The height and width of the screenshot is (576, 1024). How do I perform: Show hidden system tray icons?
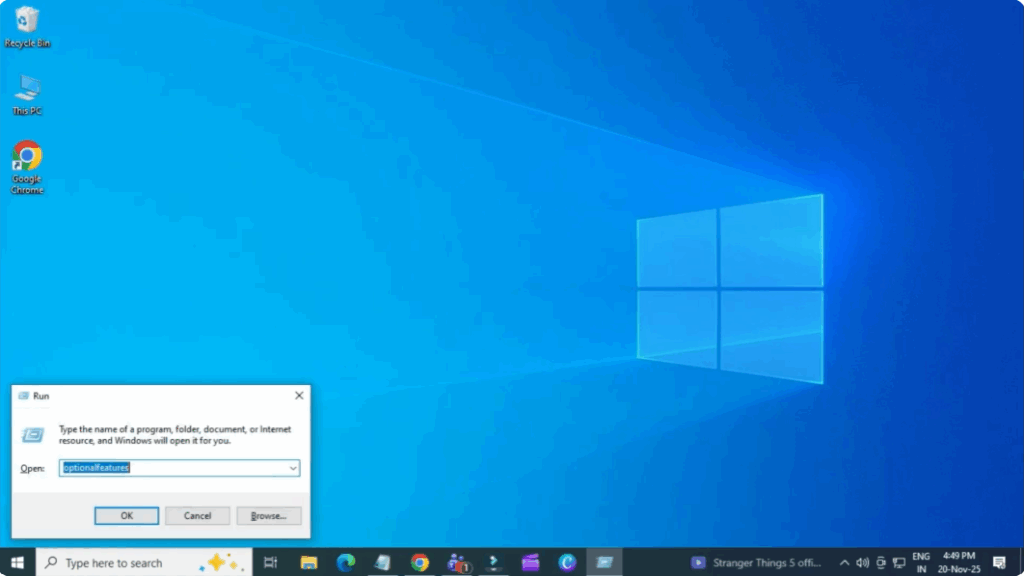tap(844, 563)
